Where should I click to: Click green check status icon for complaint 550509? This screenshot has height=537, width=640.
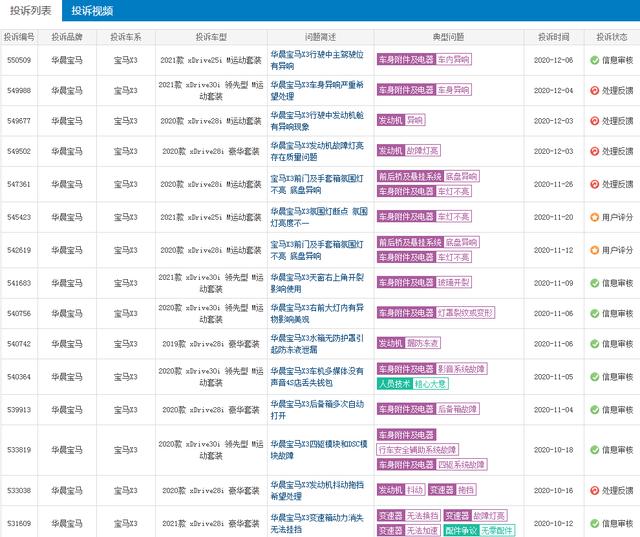(594, 60)
